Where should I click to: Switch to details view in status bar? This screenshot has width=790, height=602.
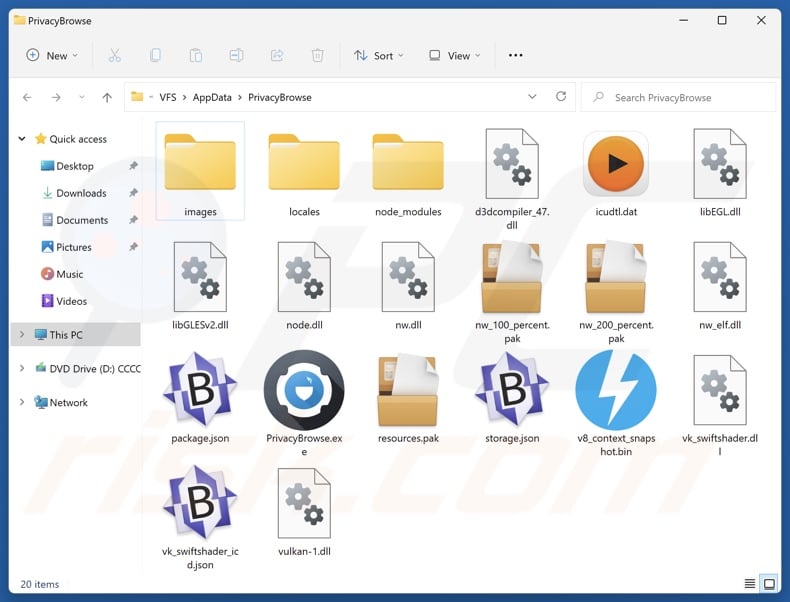[x=750, y=584]
